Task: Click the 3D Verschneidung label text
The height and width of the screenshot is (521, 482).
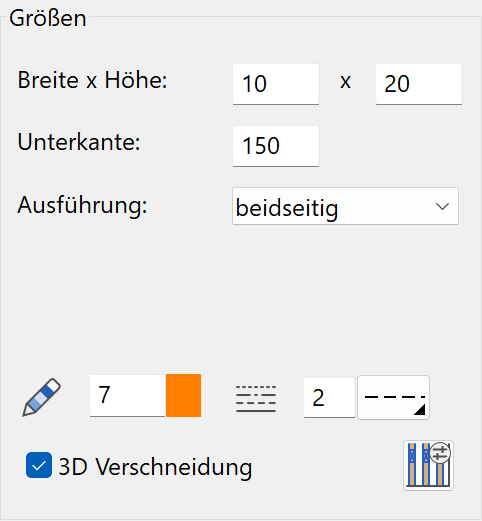Action: point(155,467)
